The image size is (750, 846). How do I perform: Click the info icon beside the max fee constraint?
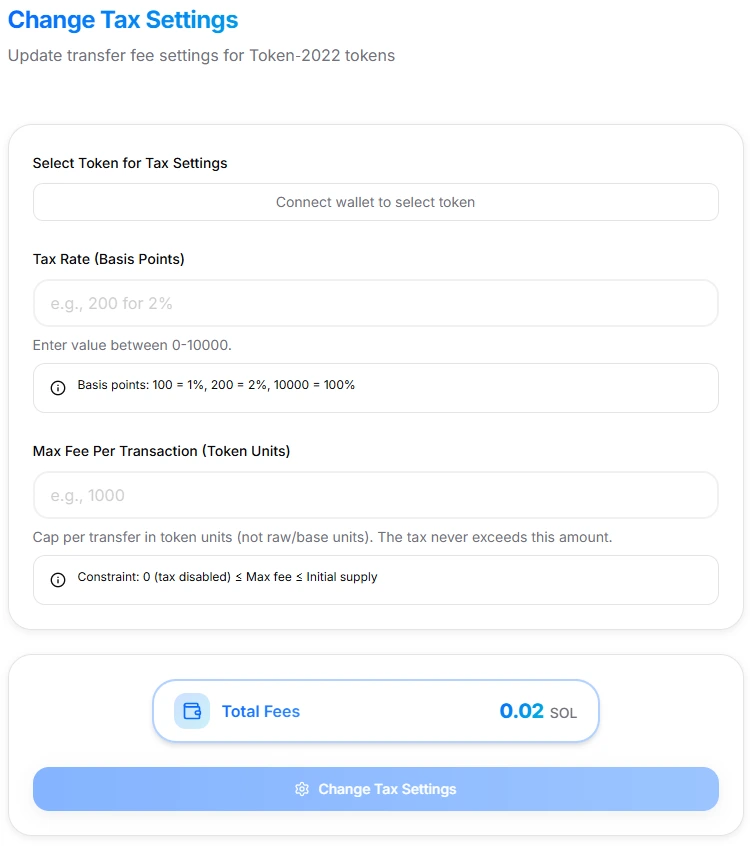[58, 577]
